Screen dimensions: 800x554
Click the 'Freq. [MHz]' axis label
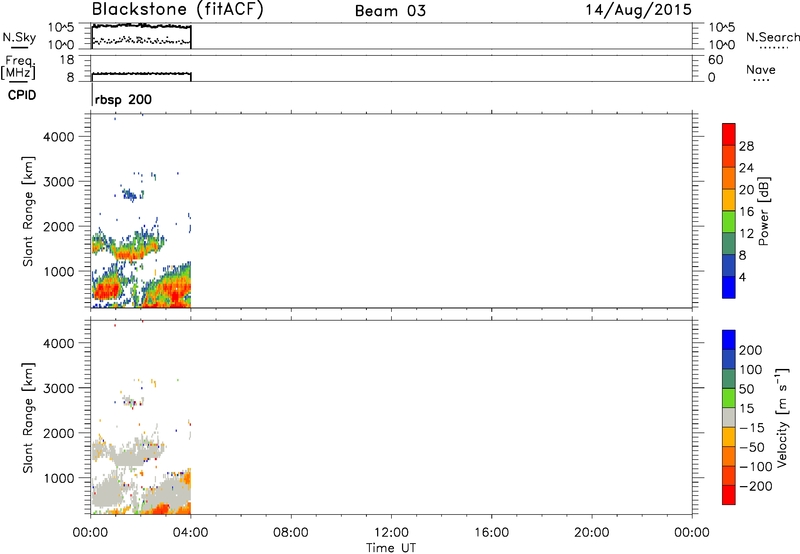tap(18, 68)
